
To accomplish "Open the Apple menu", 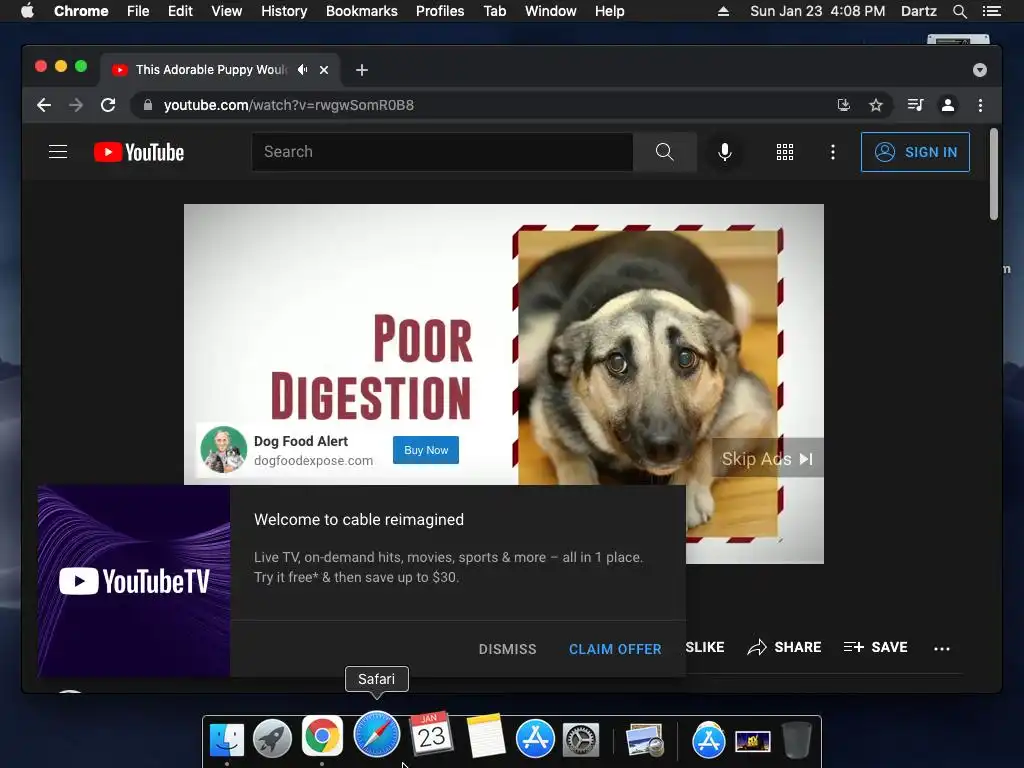I will coord(27,11).
